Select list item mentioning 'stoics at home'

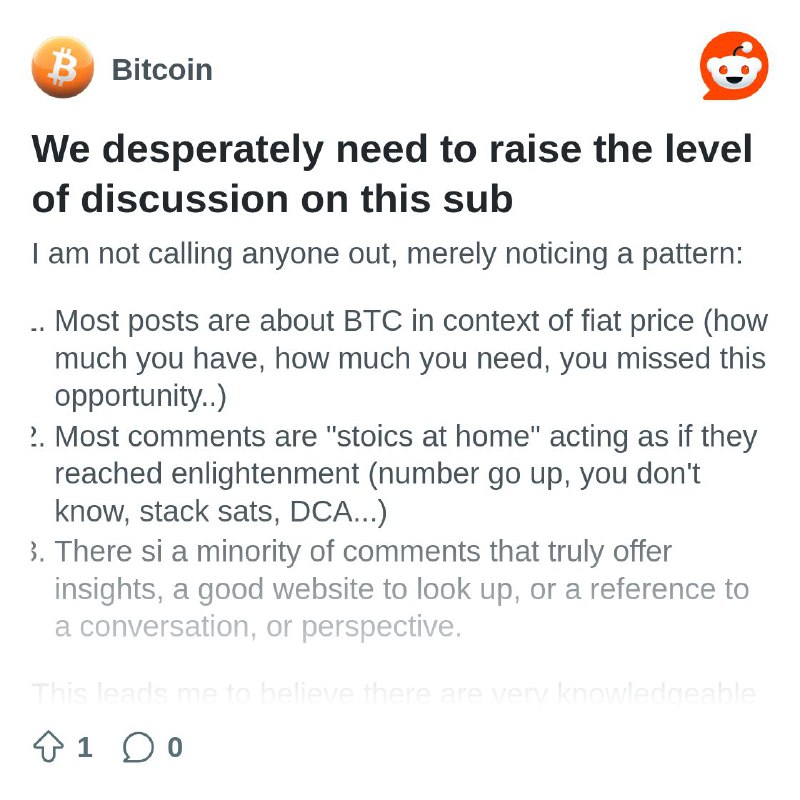pos(394,474)
